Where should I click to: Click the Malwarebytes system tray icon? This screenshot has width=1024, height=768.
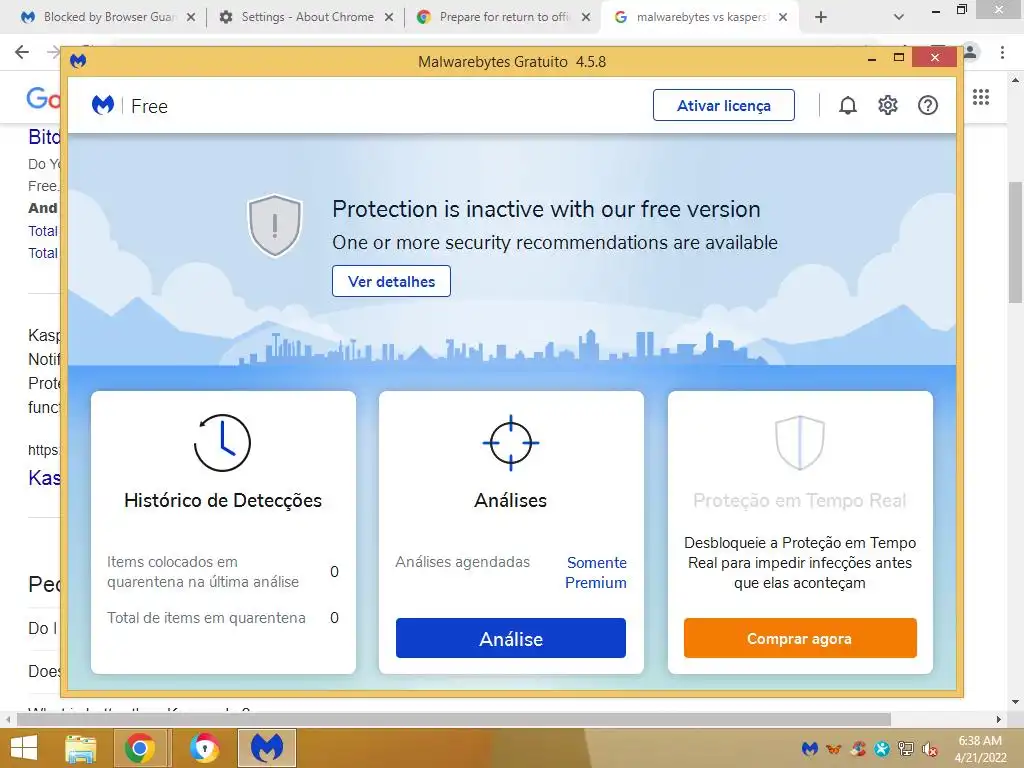coord(810,748)
